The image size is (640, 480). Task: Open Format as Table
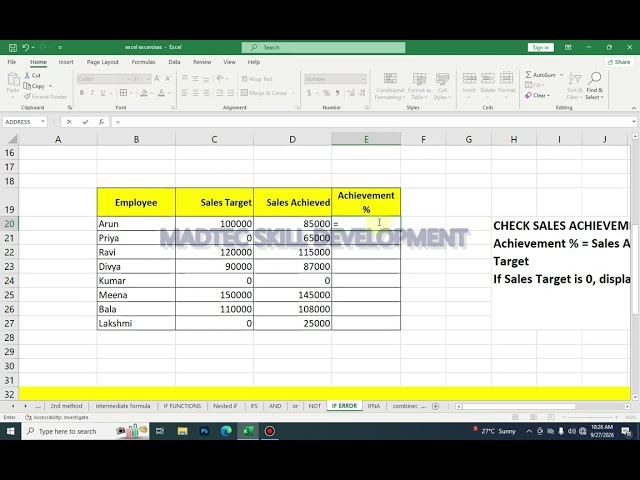pyautogui.click(x=419, y=86)
